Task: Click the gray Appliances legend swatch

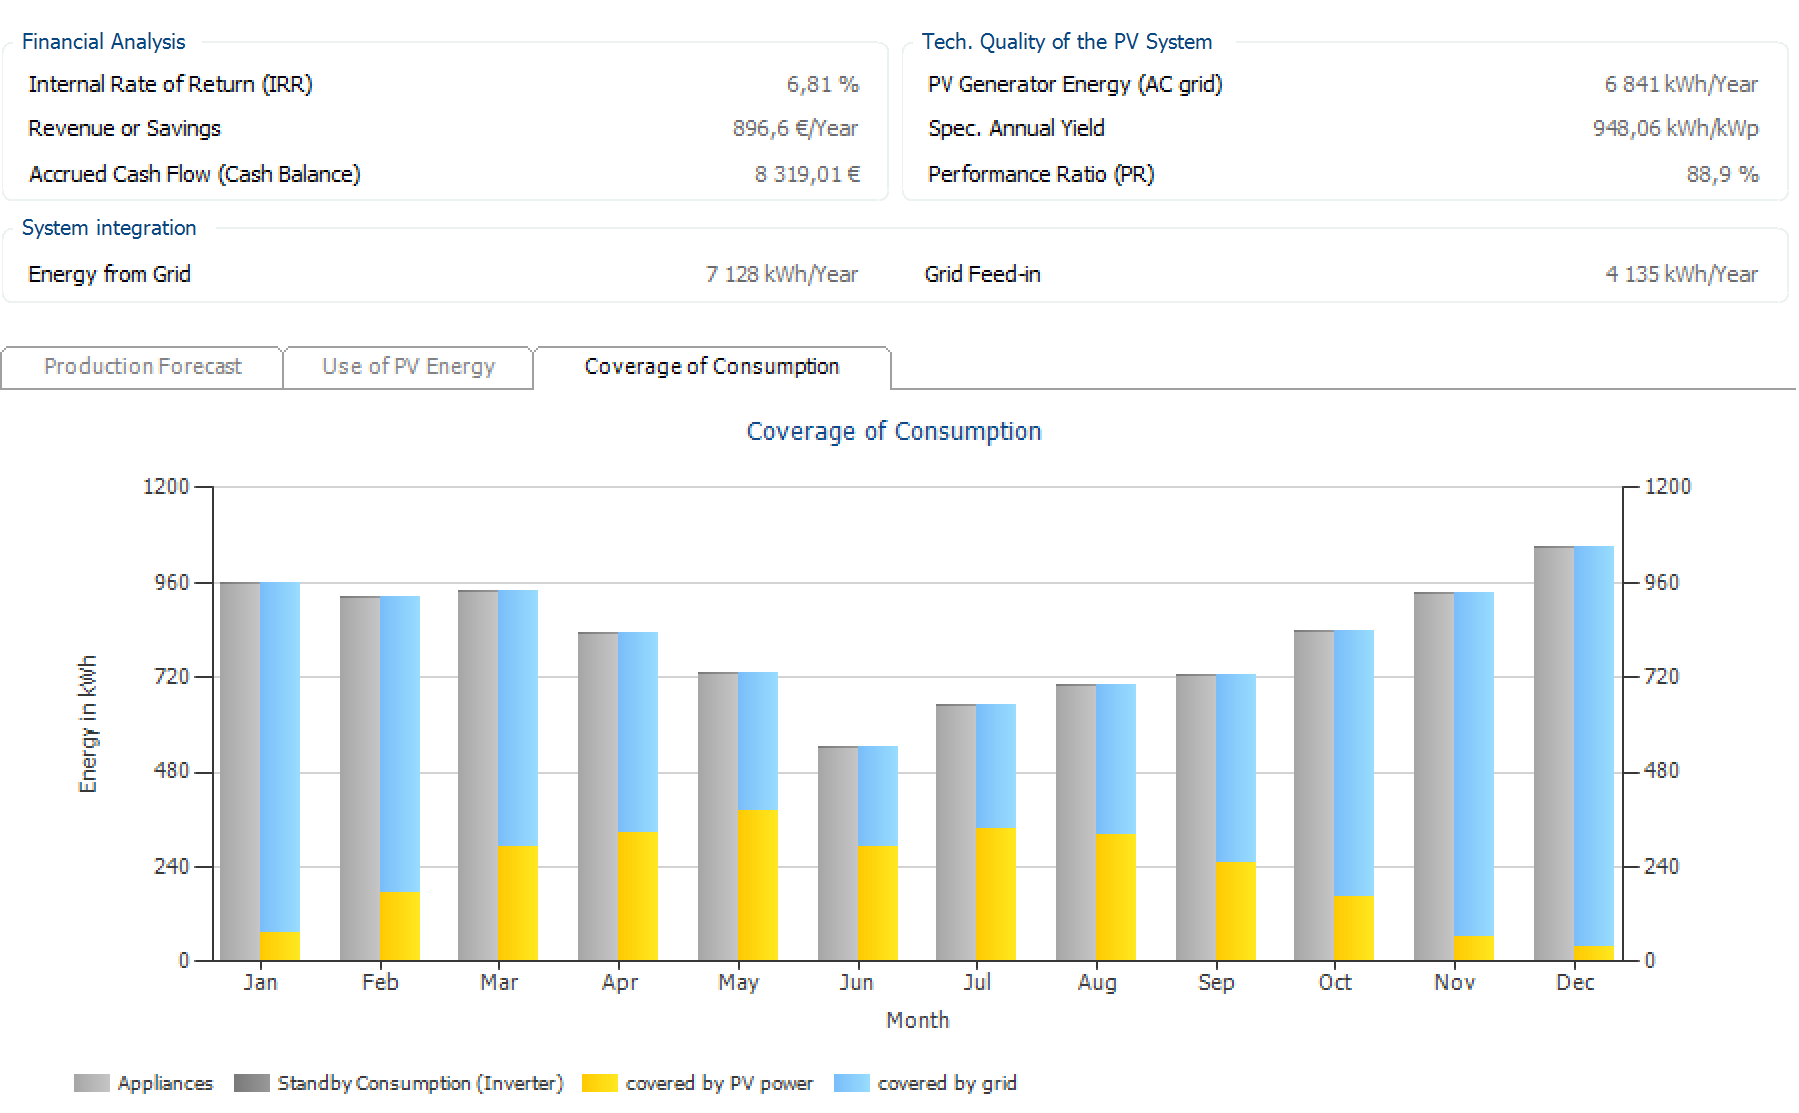Action: [91, 1083]
